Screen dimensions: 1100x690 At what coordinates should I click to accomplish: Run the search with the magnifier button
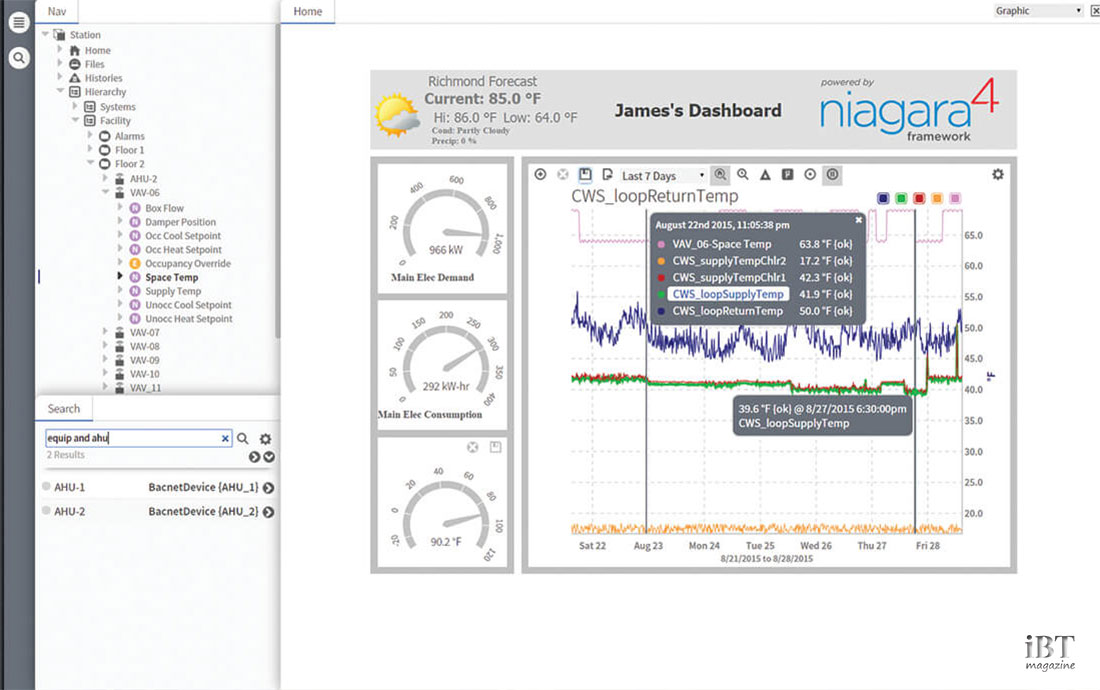[243, 438]
